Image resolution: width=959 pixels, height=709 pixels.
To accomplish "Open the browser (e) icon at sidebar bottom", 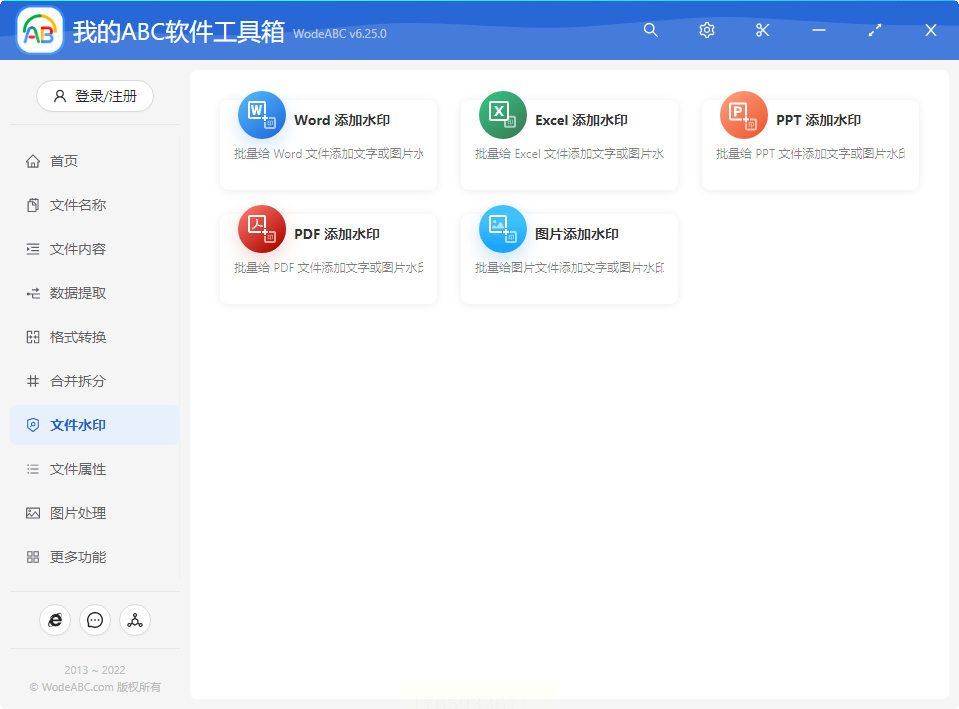I will point(55,620).
